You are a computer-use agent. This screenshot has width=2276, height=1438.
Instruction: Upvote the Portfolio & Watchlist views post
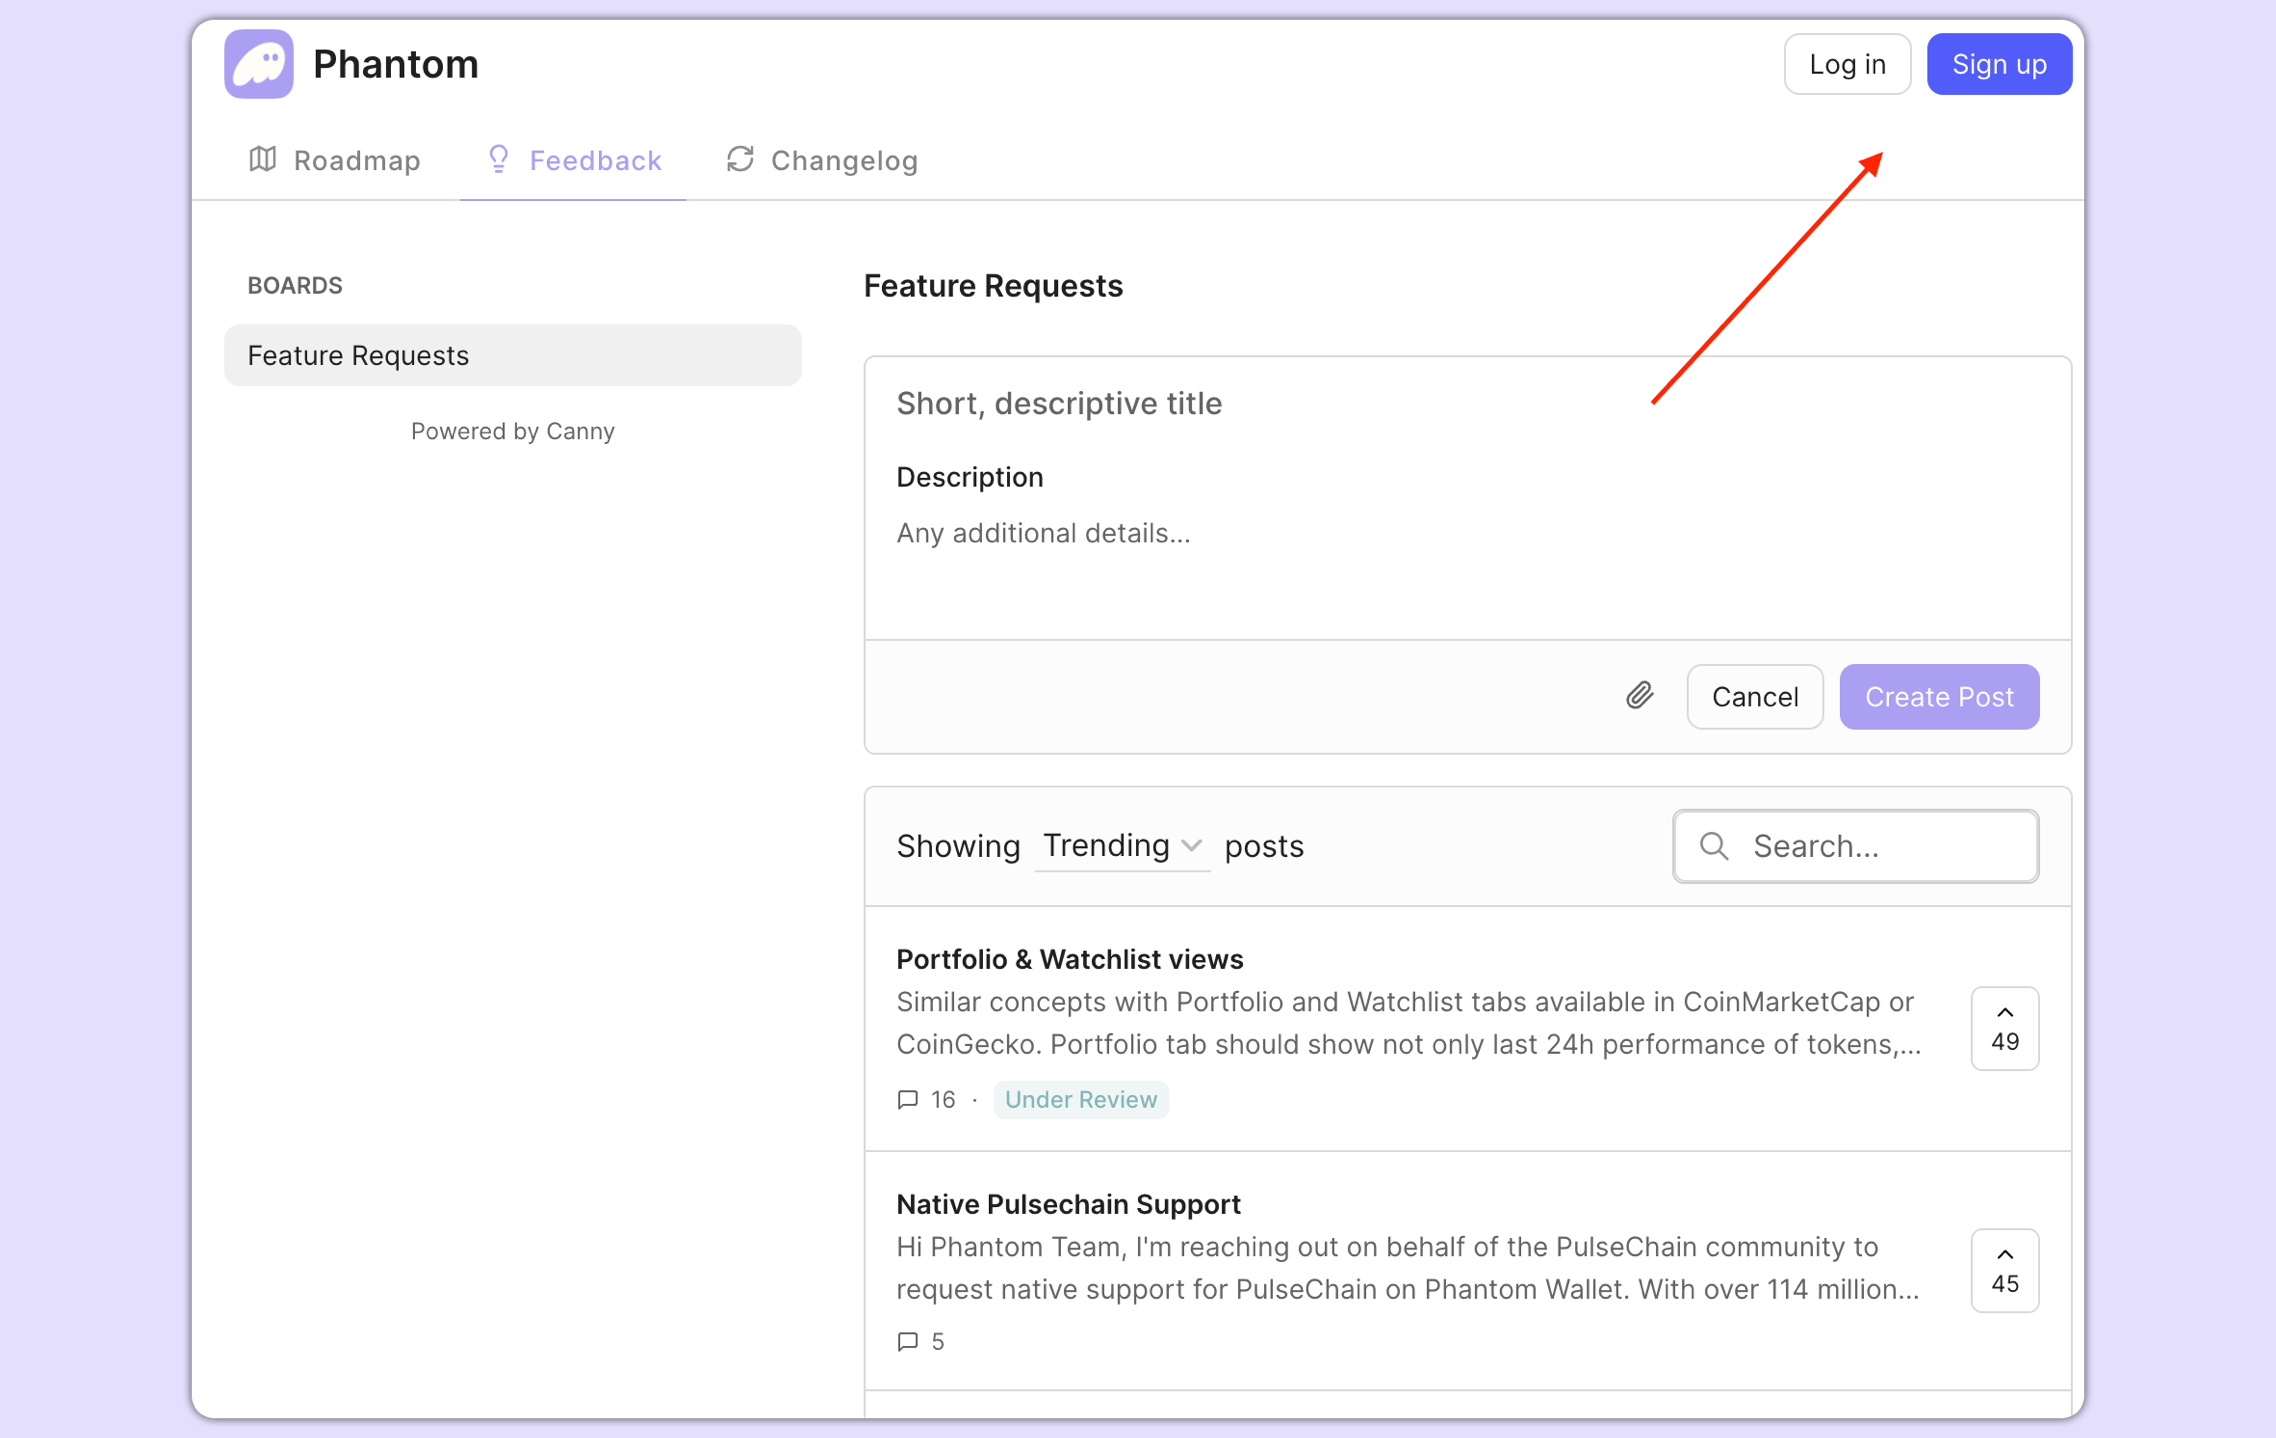pos(2004,1028)
